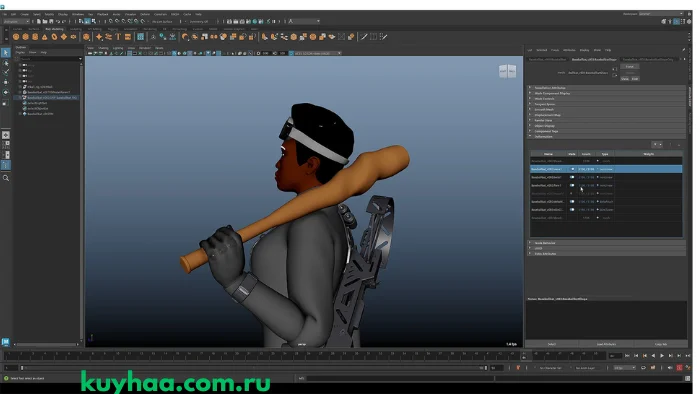This screenshot has height=394, width=700.
Task: Click the play forward button
Action: (662, 356)
